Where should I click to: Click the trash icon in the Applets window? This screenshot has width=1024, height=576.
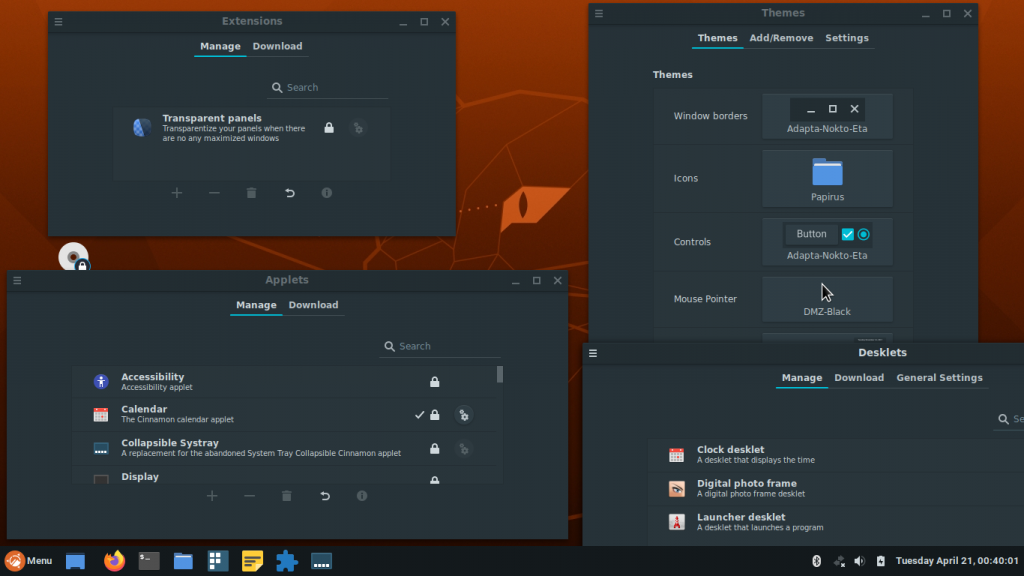[286, 495]
